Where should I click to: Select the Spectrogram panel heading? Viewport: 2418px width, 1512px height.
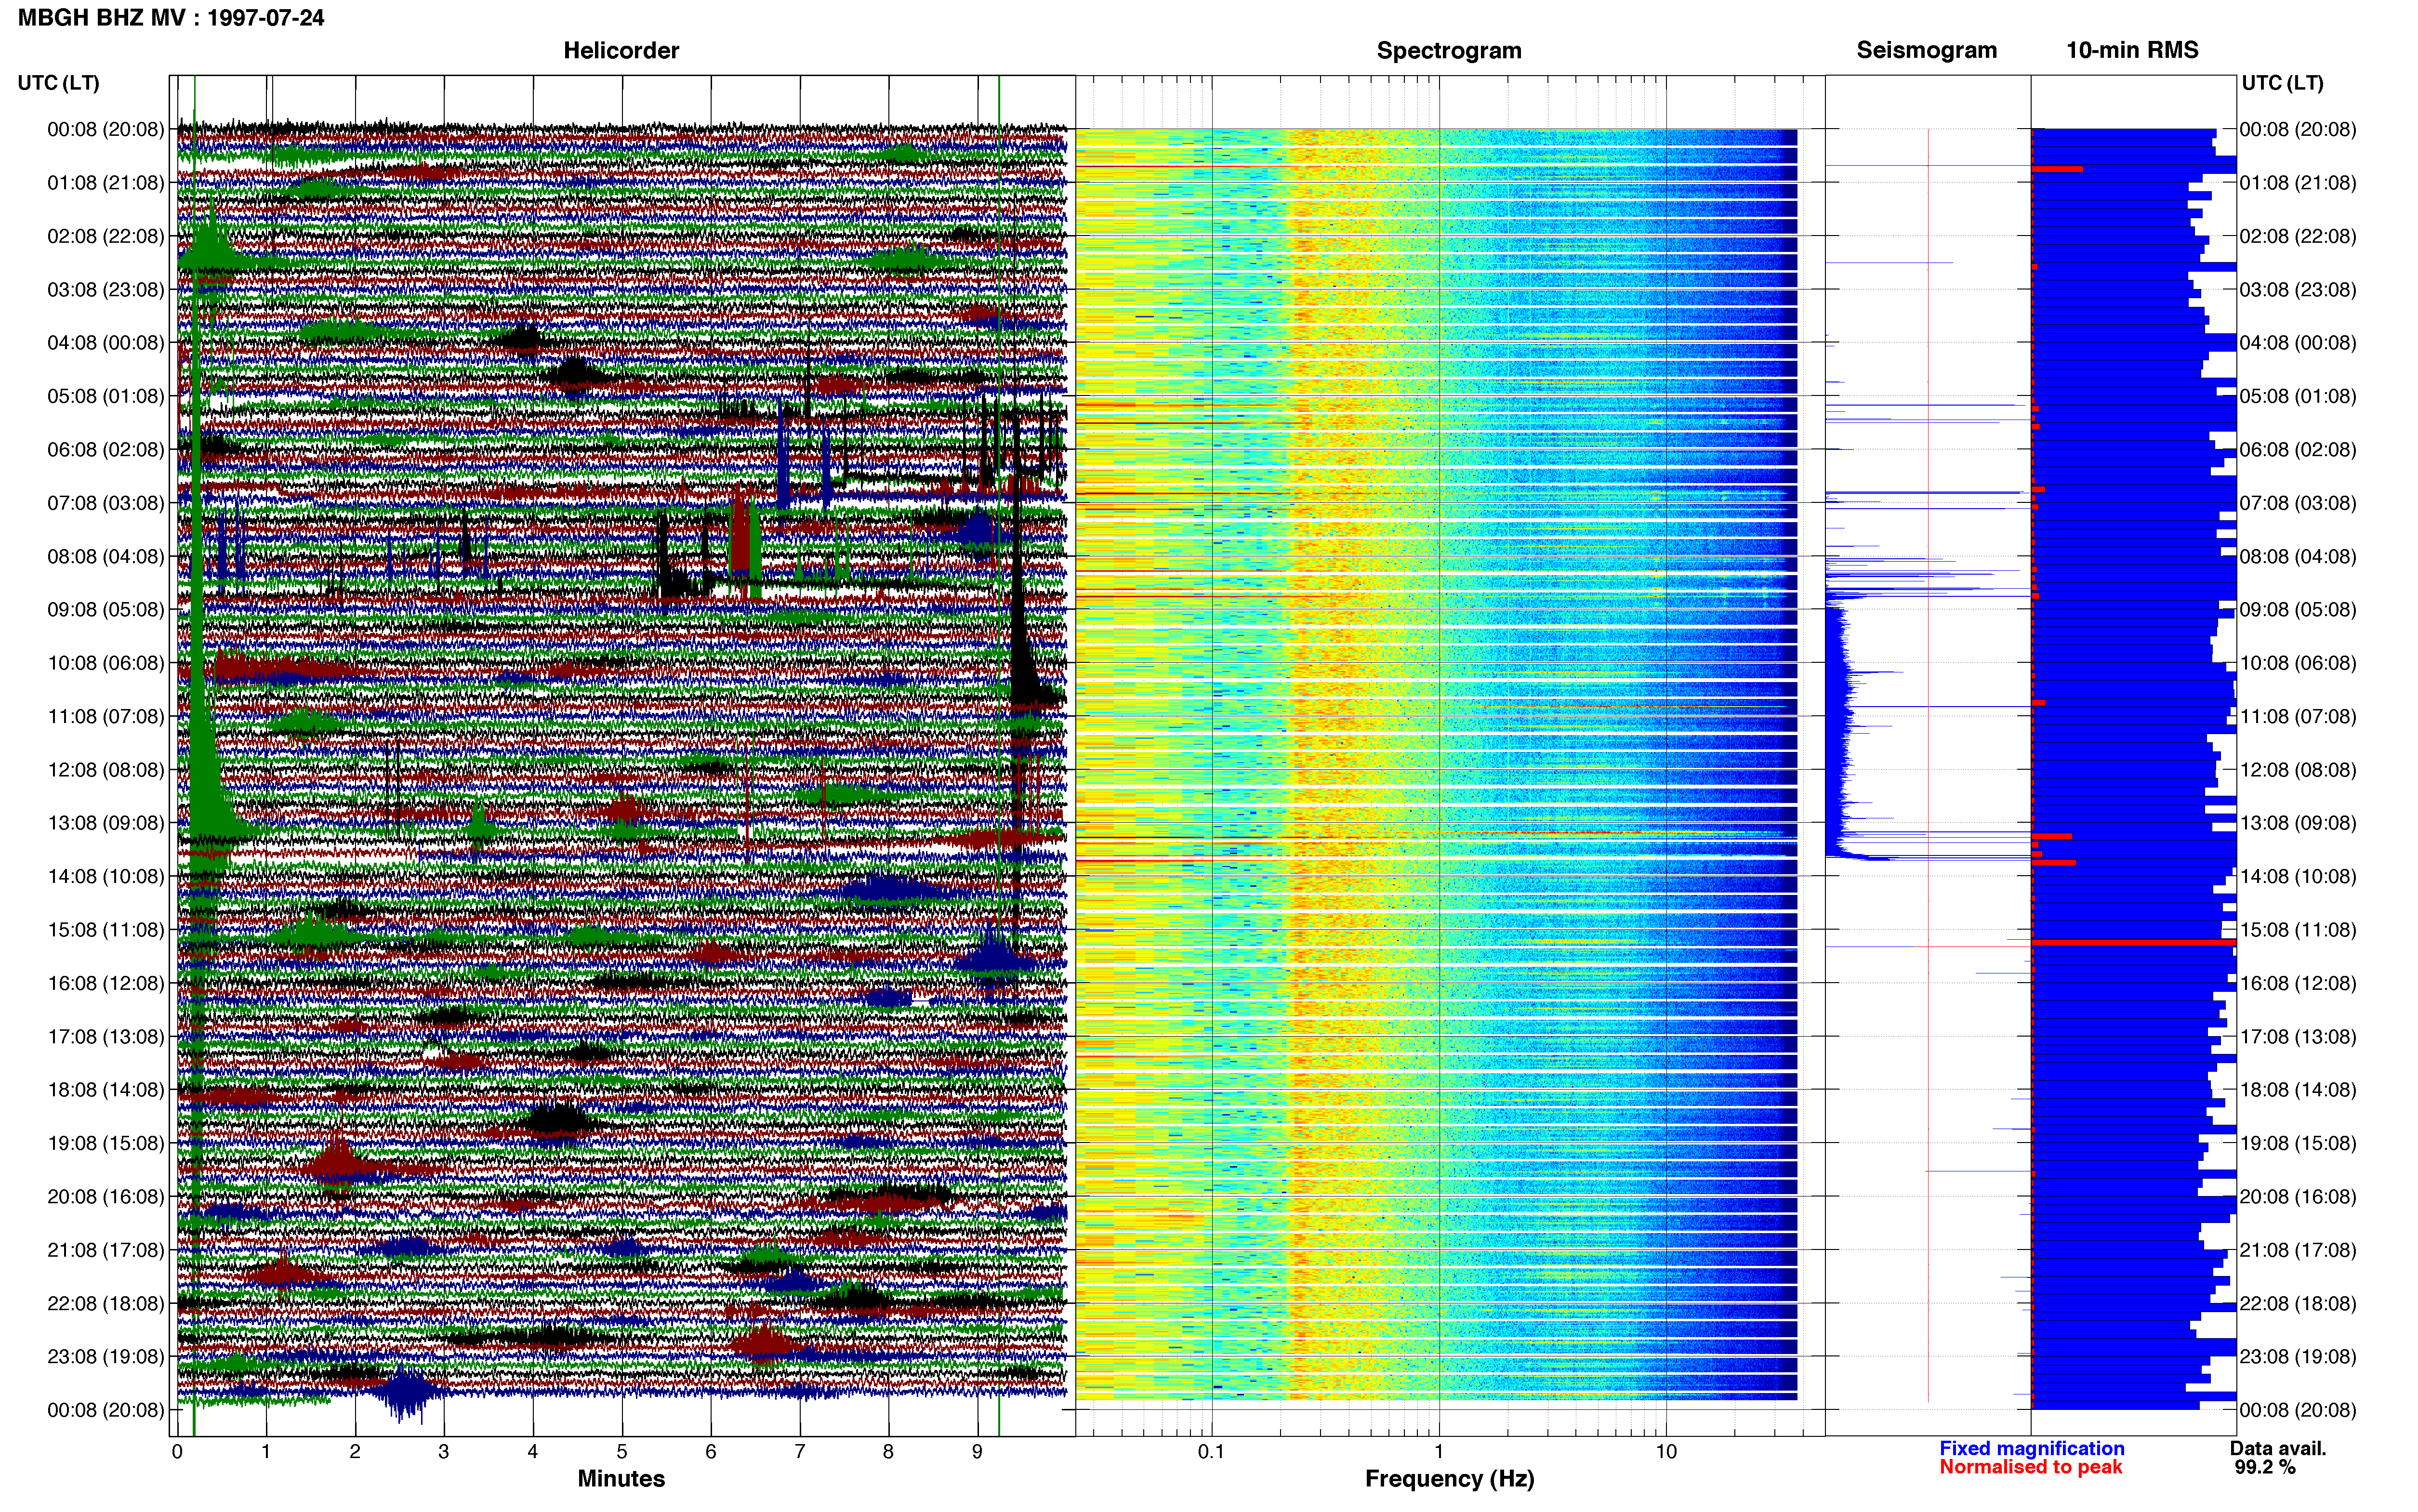coord(1449,51)
